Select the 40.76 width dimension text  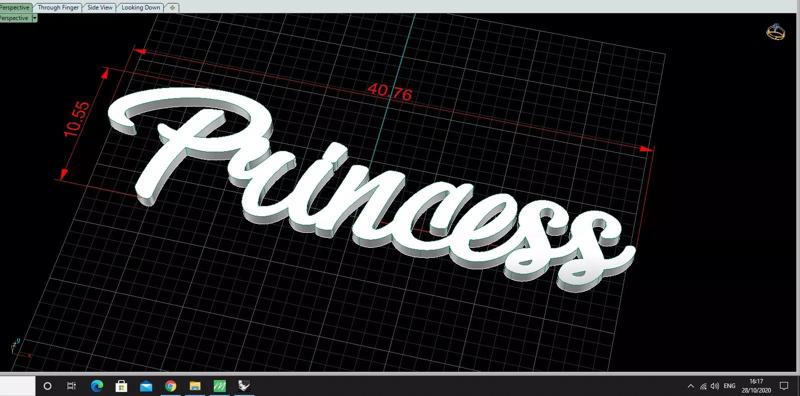coord(389,92)
